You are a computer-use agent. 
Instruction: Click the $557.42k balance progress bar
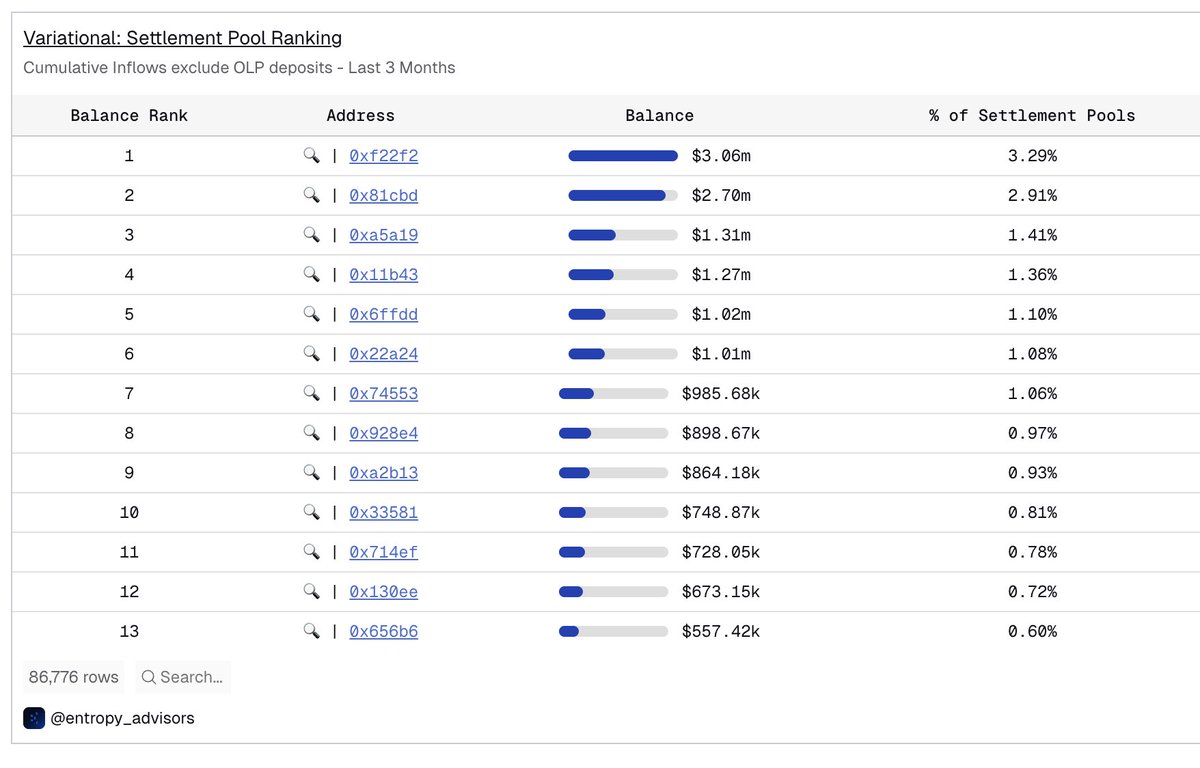[613, 631]
